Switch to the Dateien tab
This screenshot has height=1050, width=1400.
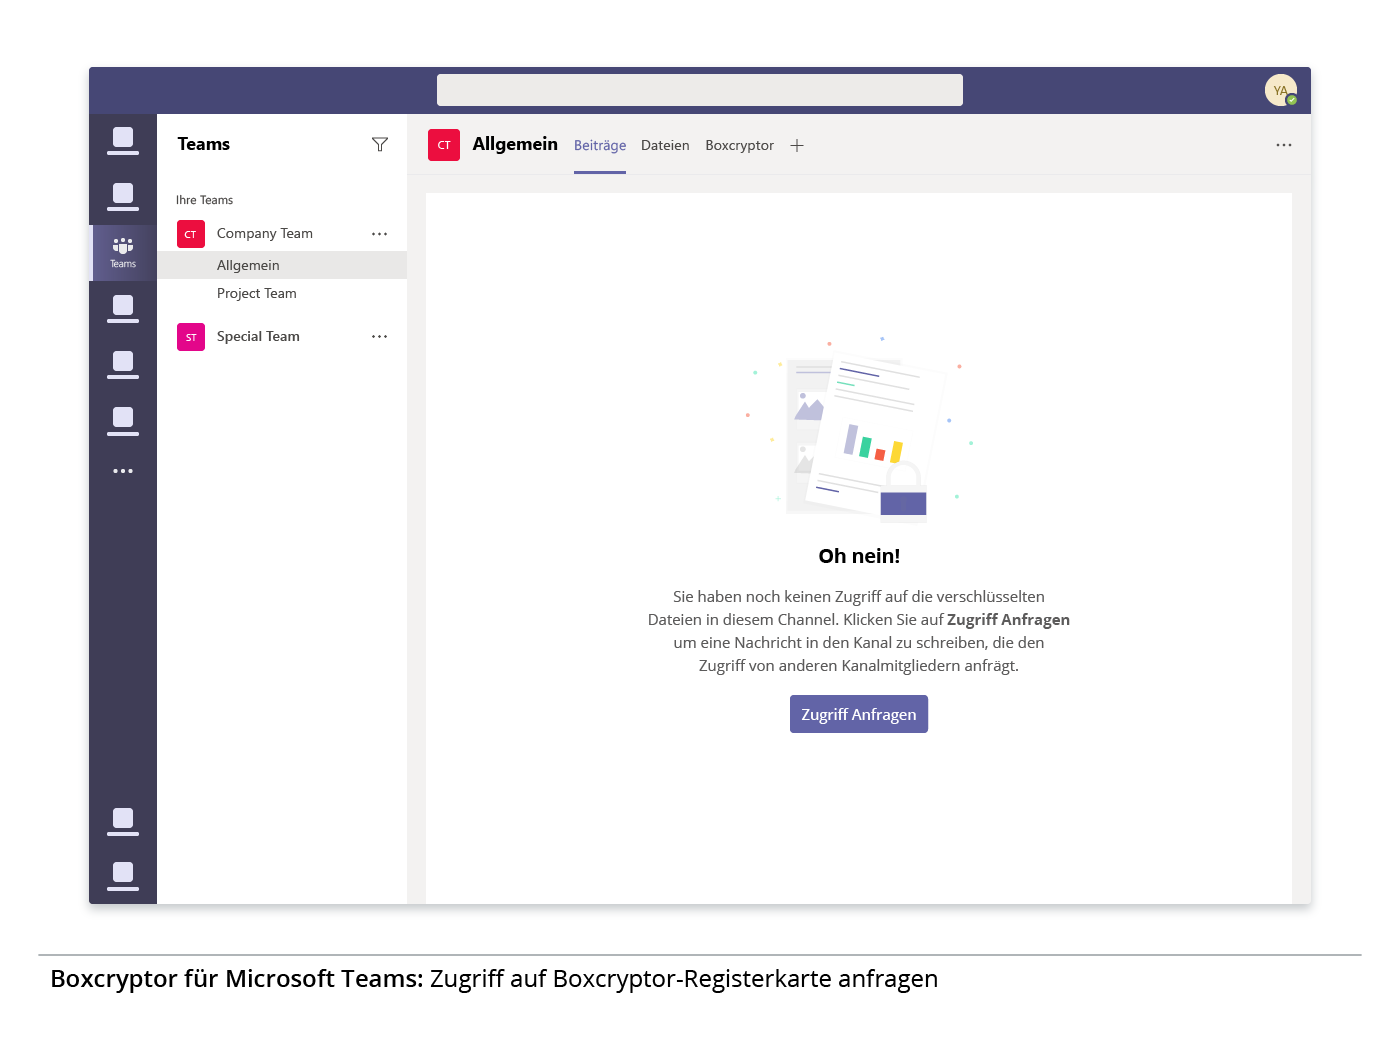(665, 146)
